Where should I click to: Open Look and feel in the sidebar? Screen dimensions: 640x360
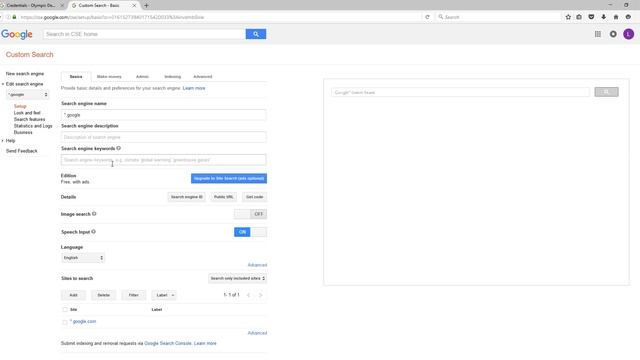27,113
